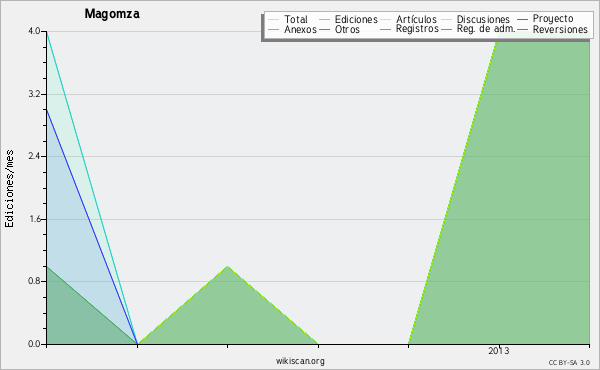Screen dimensions: 600x370
Task: Click the 'wikiscan.org' caption text
Action: (300, 361)
